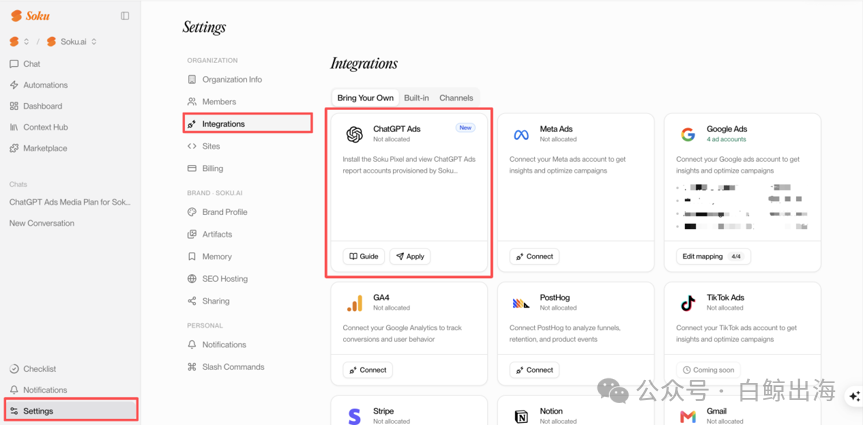Switch to Bring Your Own tab
863x425 pixels.
coord(365,98)
